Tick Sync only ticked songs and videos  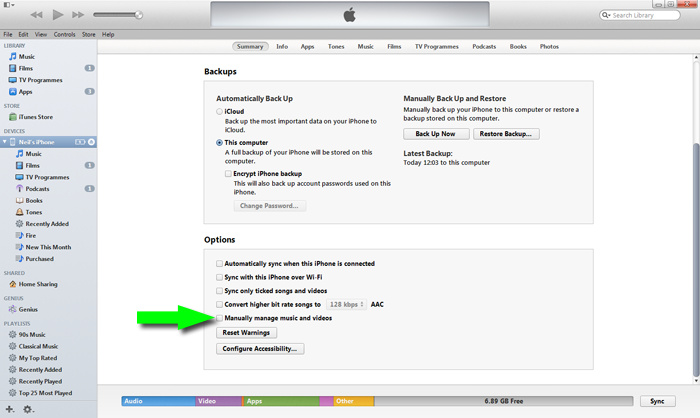(x=219, y=291)
